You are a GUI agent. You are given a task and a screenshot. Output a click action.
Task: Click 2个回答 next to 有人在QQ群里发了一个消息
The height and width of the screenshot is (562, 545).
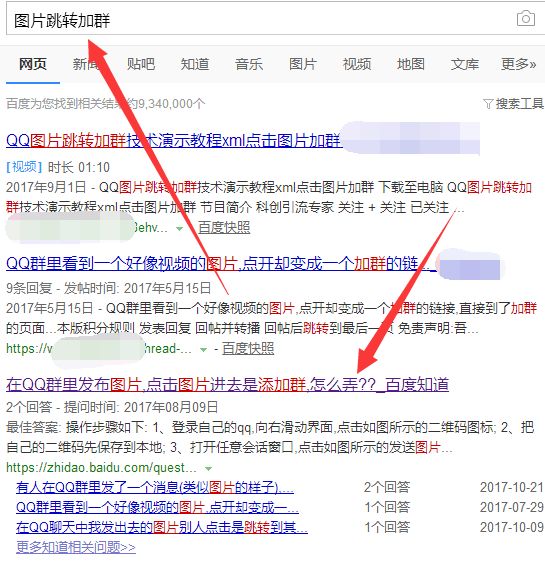(x=387, y=487)
